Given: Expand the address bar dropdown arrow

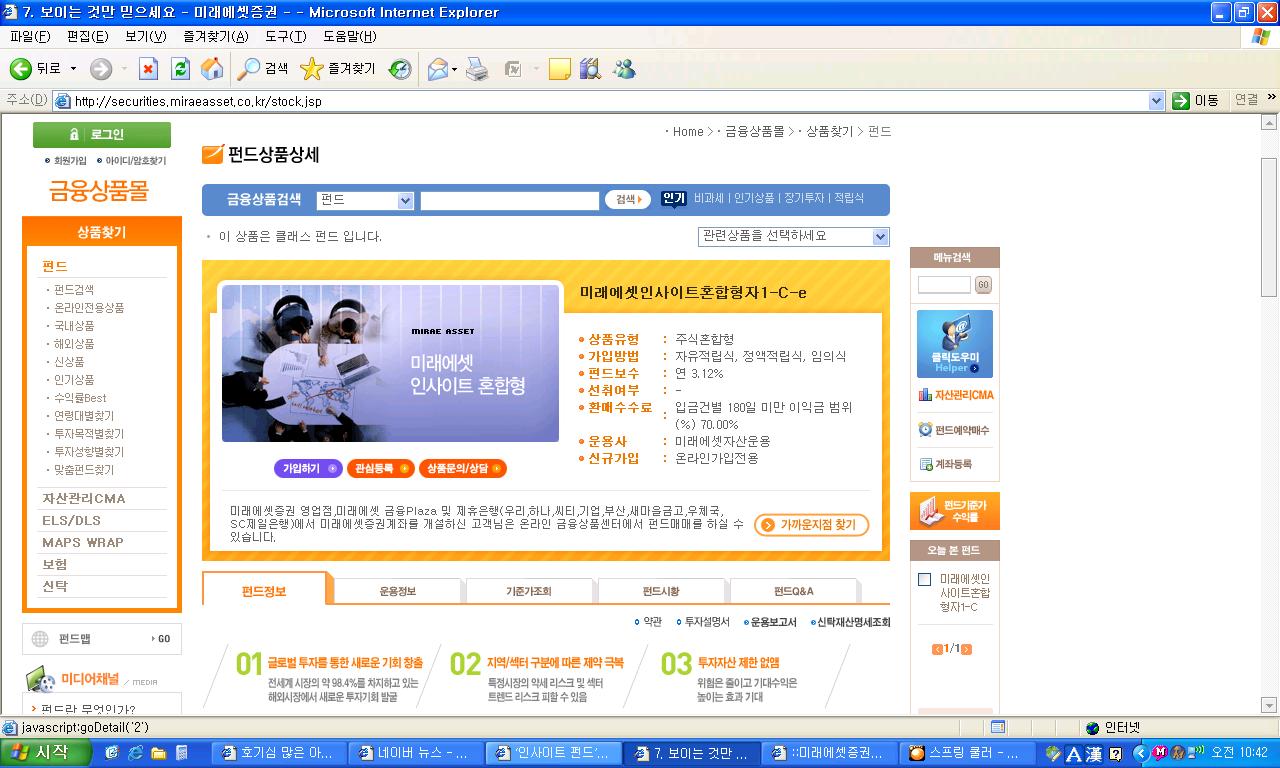Looking at the screenshot, I should (x=1157, y=101).
